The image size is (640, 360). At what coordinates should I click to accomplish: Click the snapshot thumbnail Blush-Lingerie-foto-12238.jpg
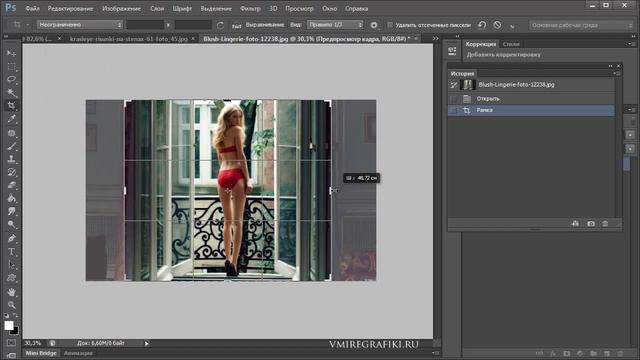click(467, 85)
